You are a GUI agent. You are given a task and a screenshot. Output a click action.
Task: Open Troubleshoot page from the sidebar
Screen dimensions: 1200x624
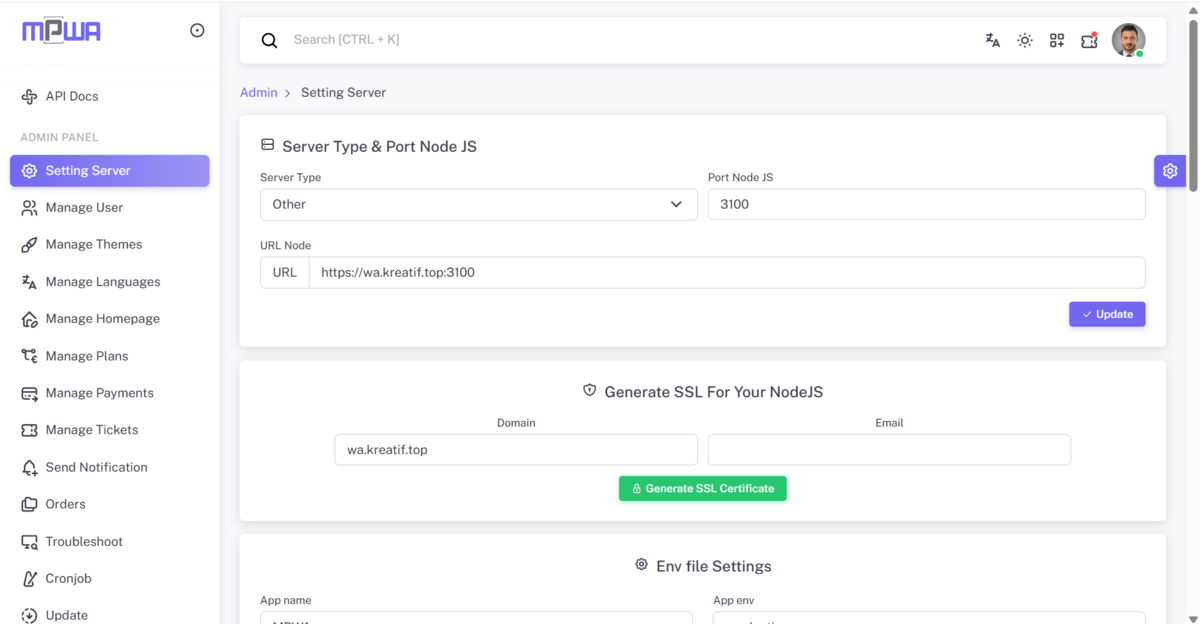pos(110,542)
